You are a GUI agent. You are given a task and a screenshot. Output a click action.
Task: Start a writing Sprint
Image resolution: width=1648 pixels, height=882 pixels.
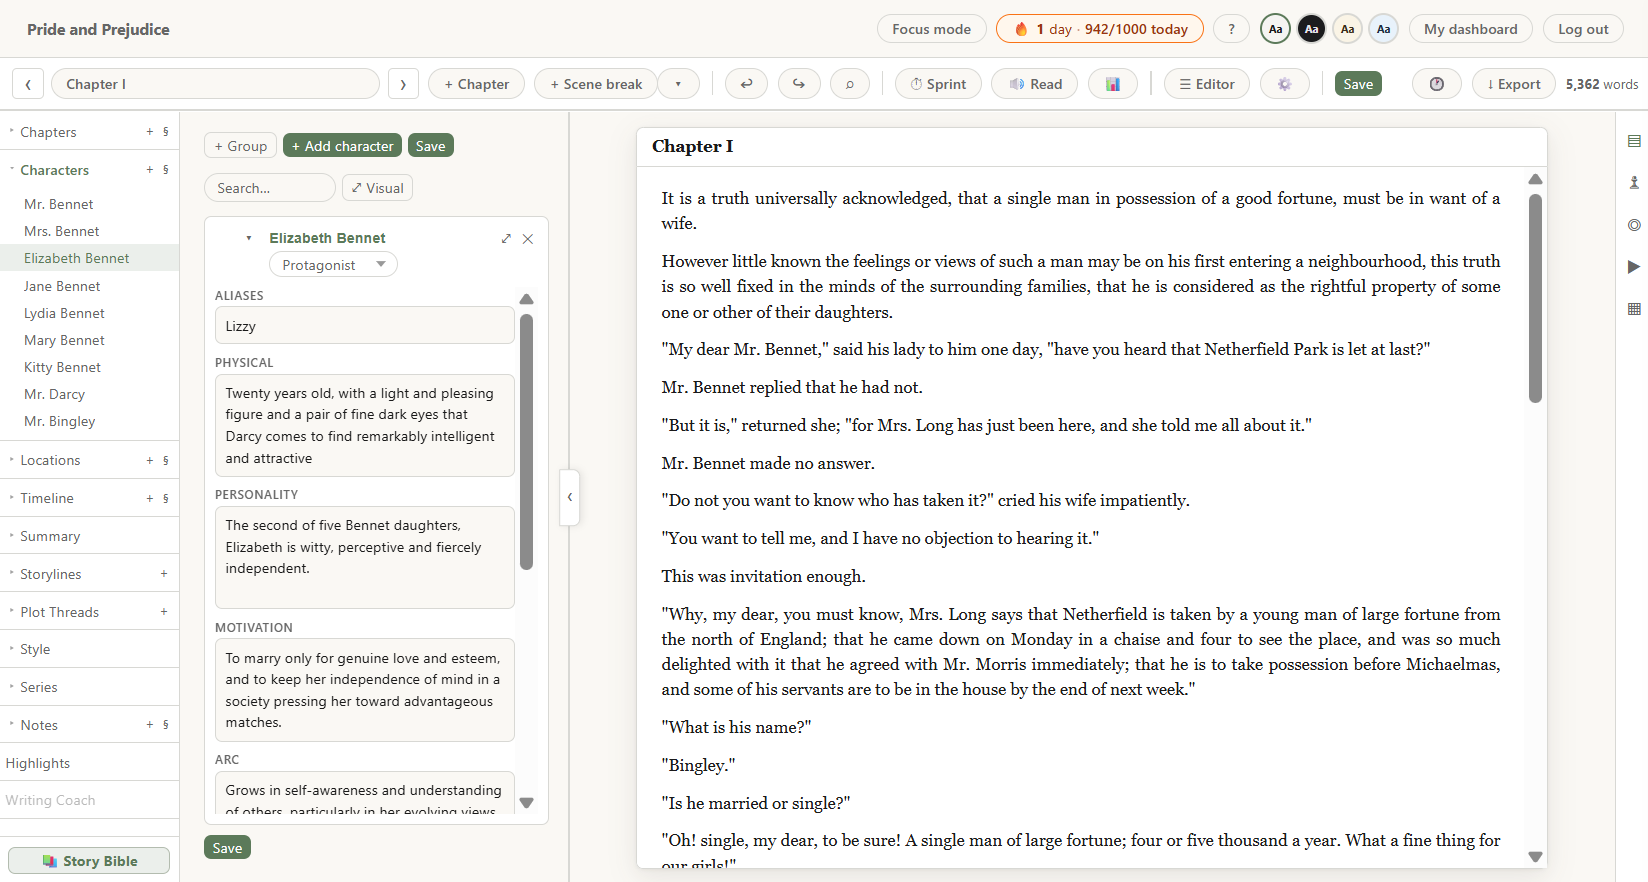[938, 84]
